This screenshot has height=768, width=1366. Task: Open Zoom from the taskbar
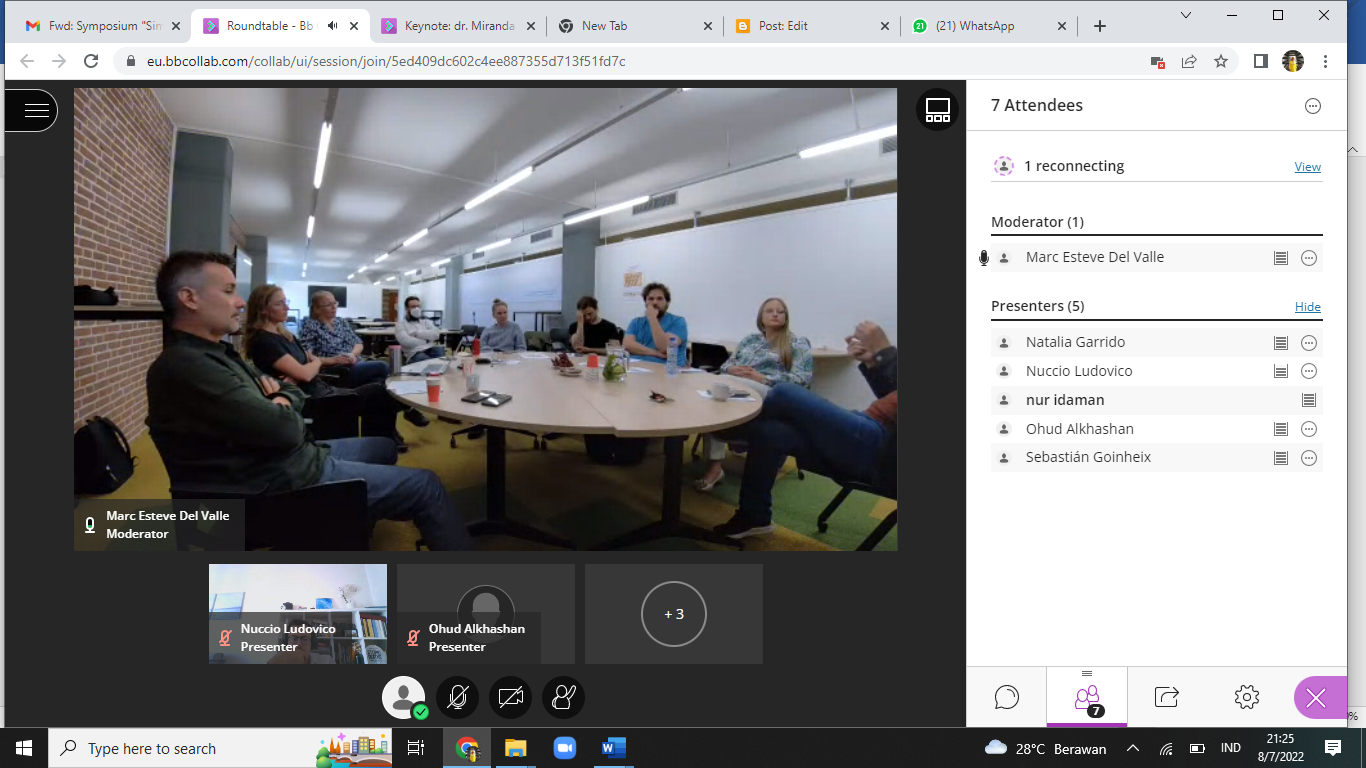pos(564,748)
